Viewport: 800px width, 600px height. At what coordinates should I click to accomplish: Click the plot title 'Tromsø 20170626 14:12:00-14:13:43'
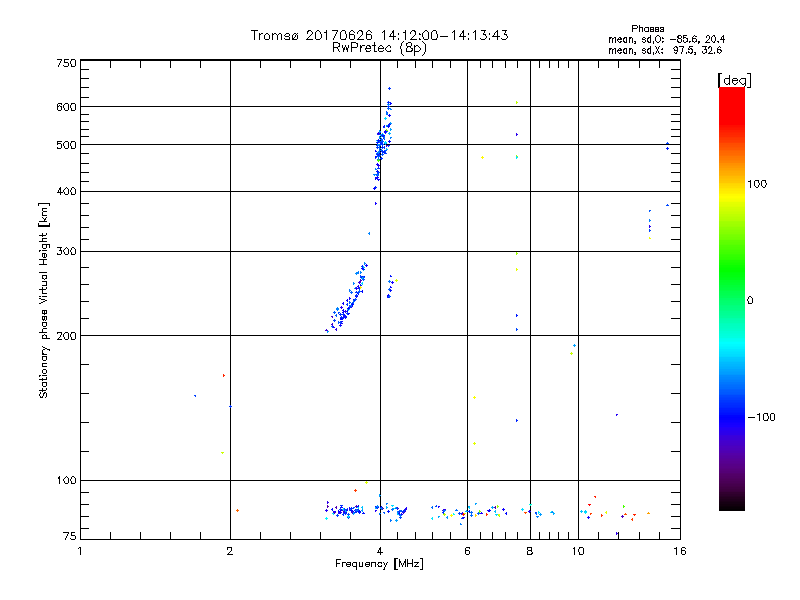379,35
